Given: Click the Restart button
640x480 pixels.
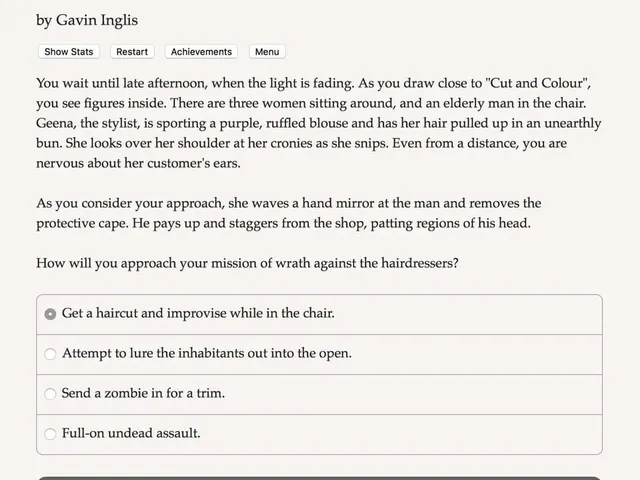Looking at the screenshot, I should pyautogui.click(x=132, y=52).
